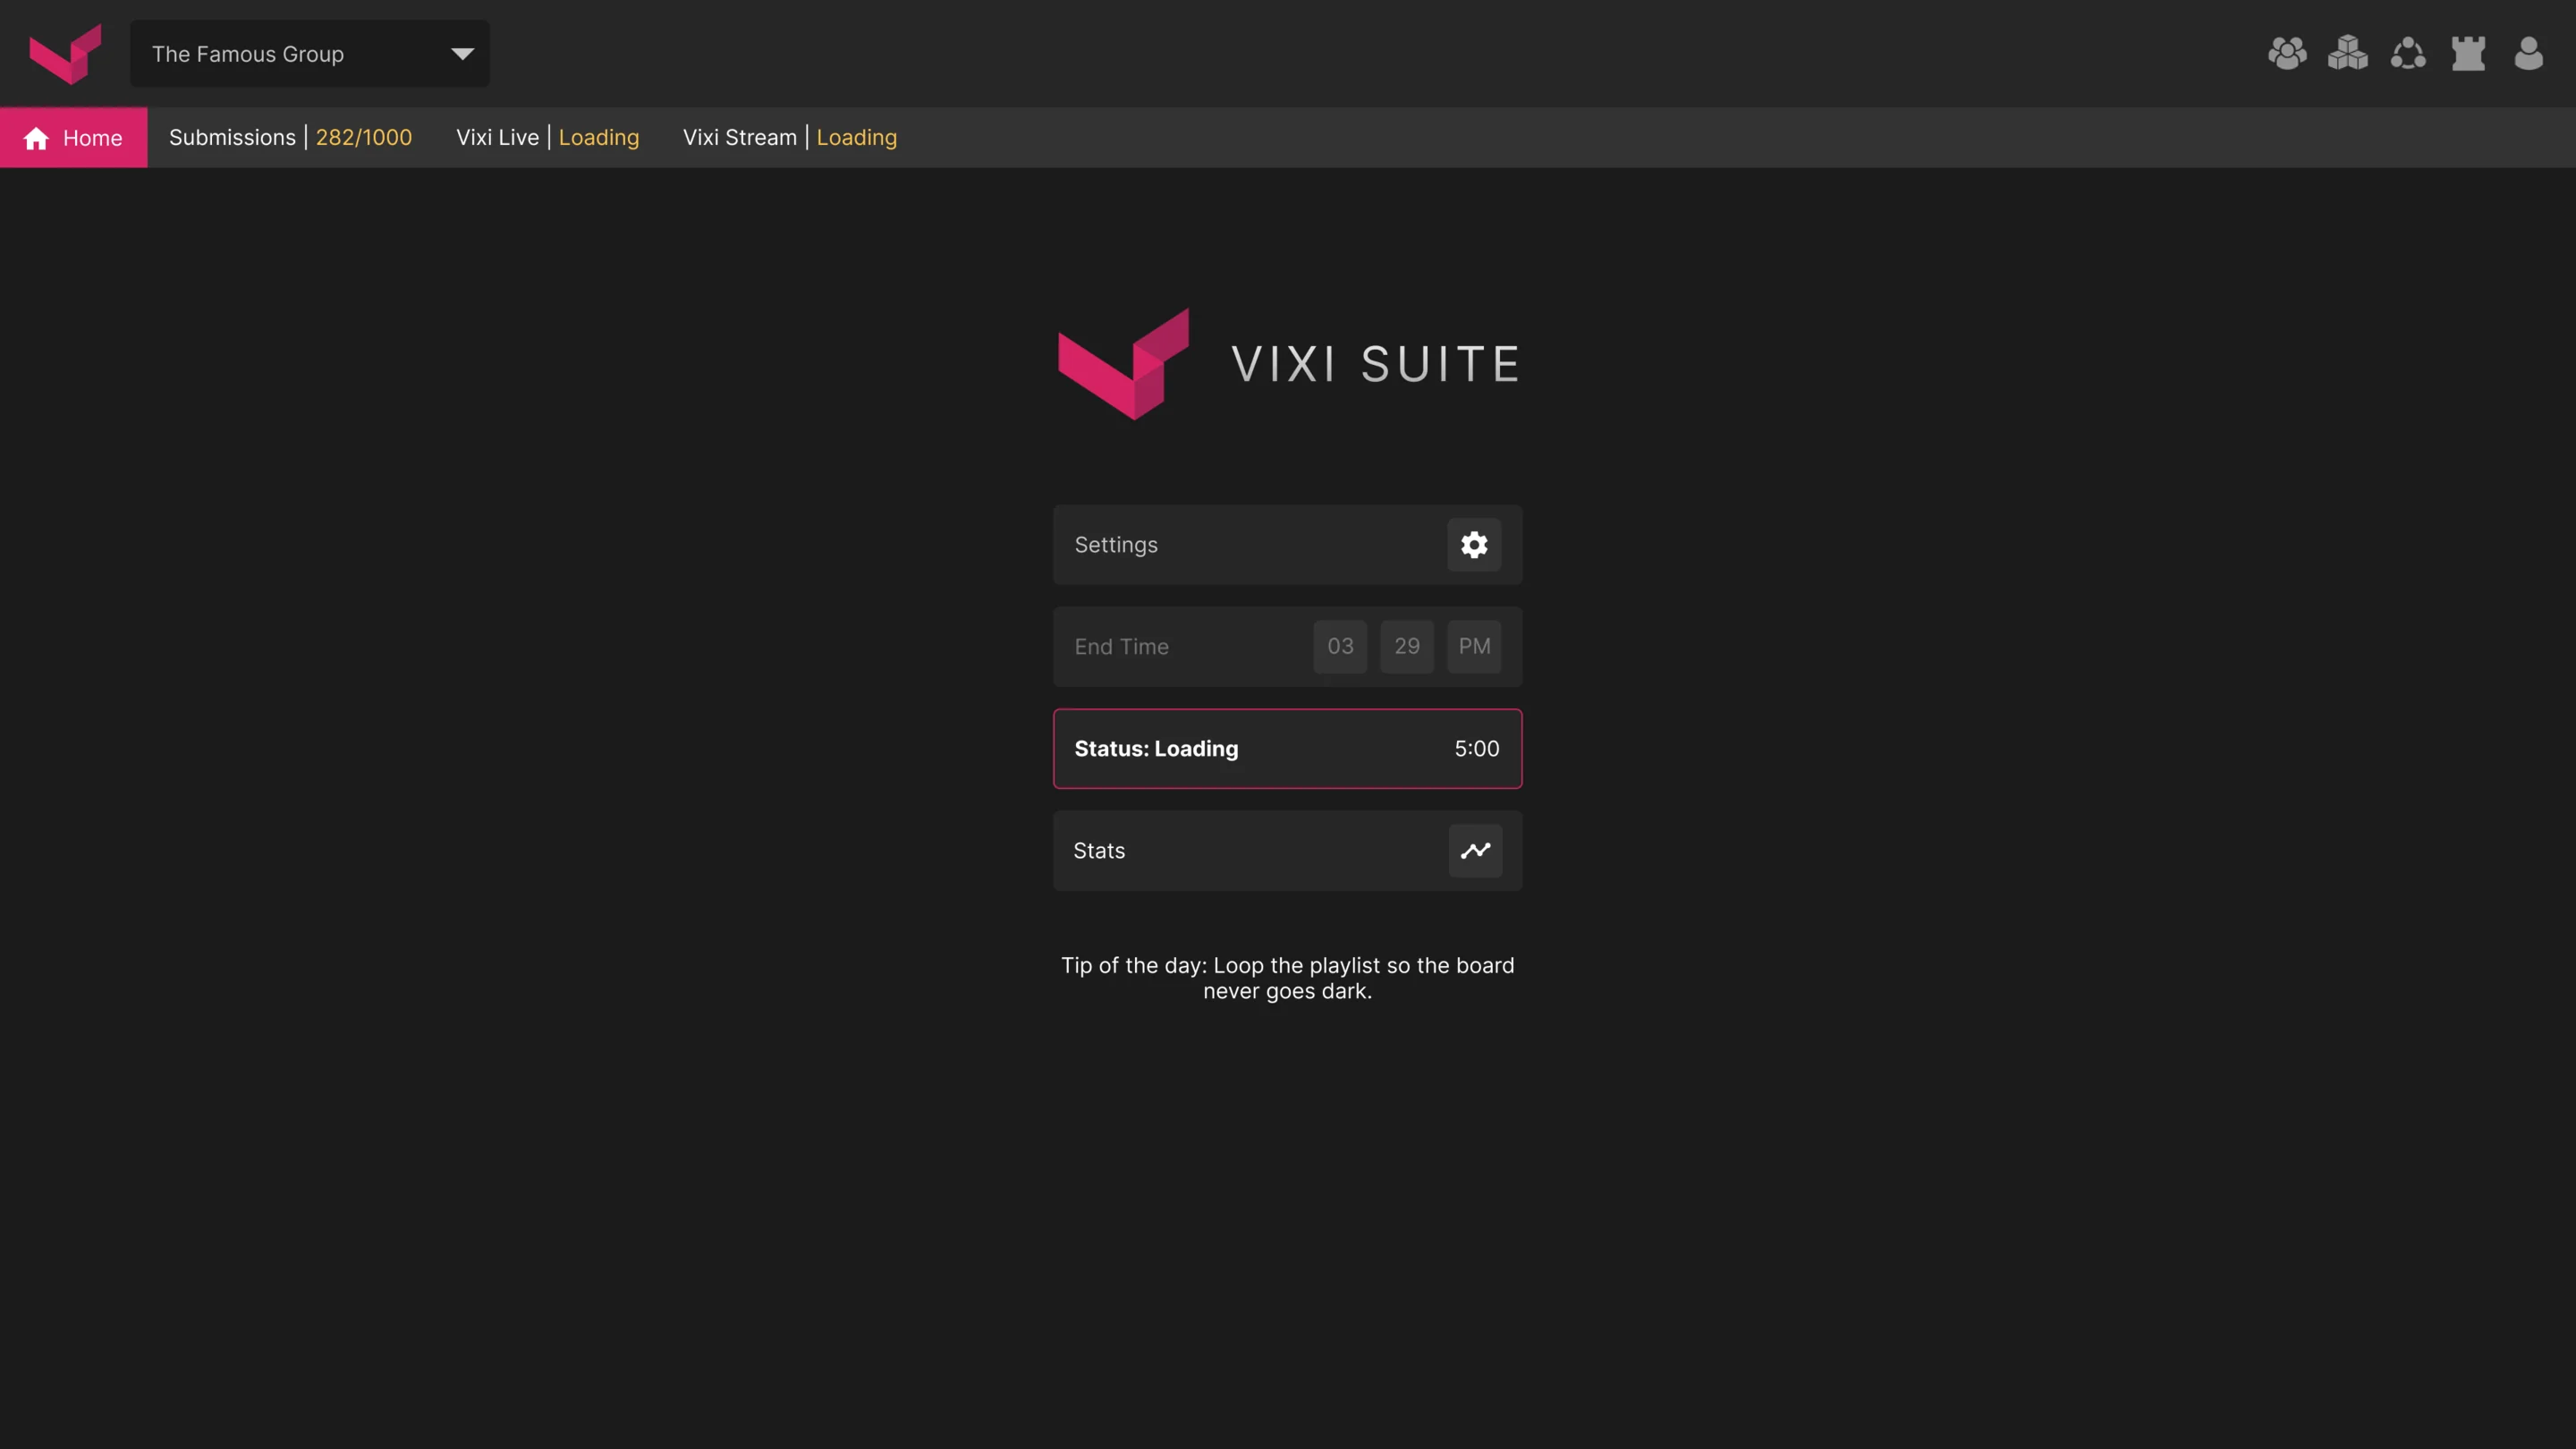Screen dimensions: 2576x1449
Task: Click the End Time hour field 03
Action: pyautogui.click(x=1340, y=647)
